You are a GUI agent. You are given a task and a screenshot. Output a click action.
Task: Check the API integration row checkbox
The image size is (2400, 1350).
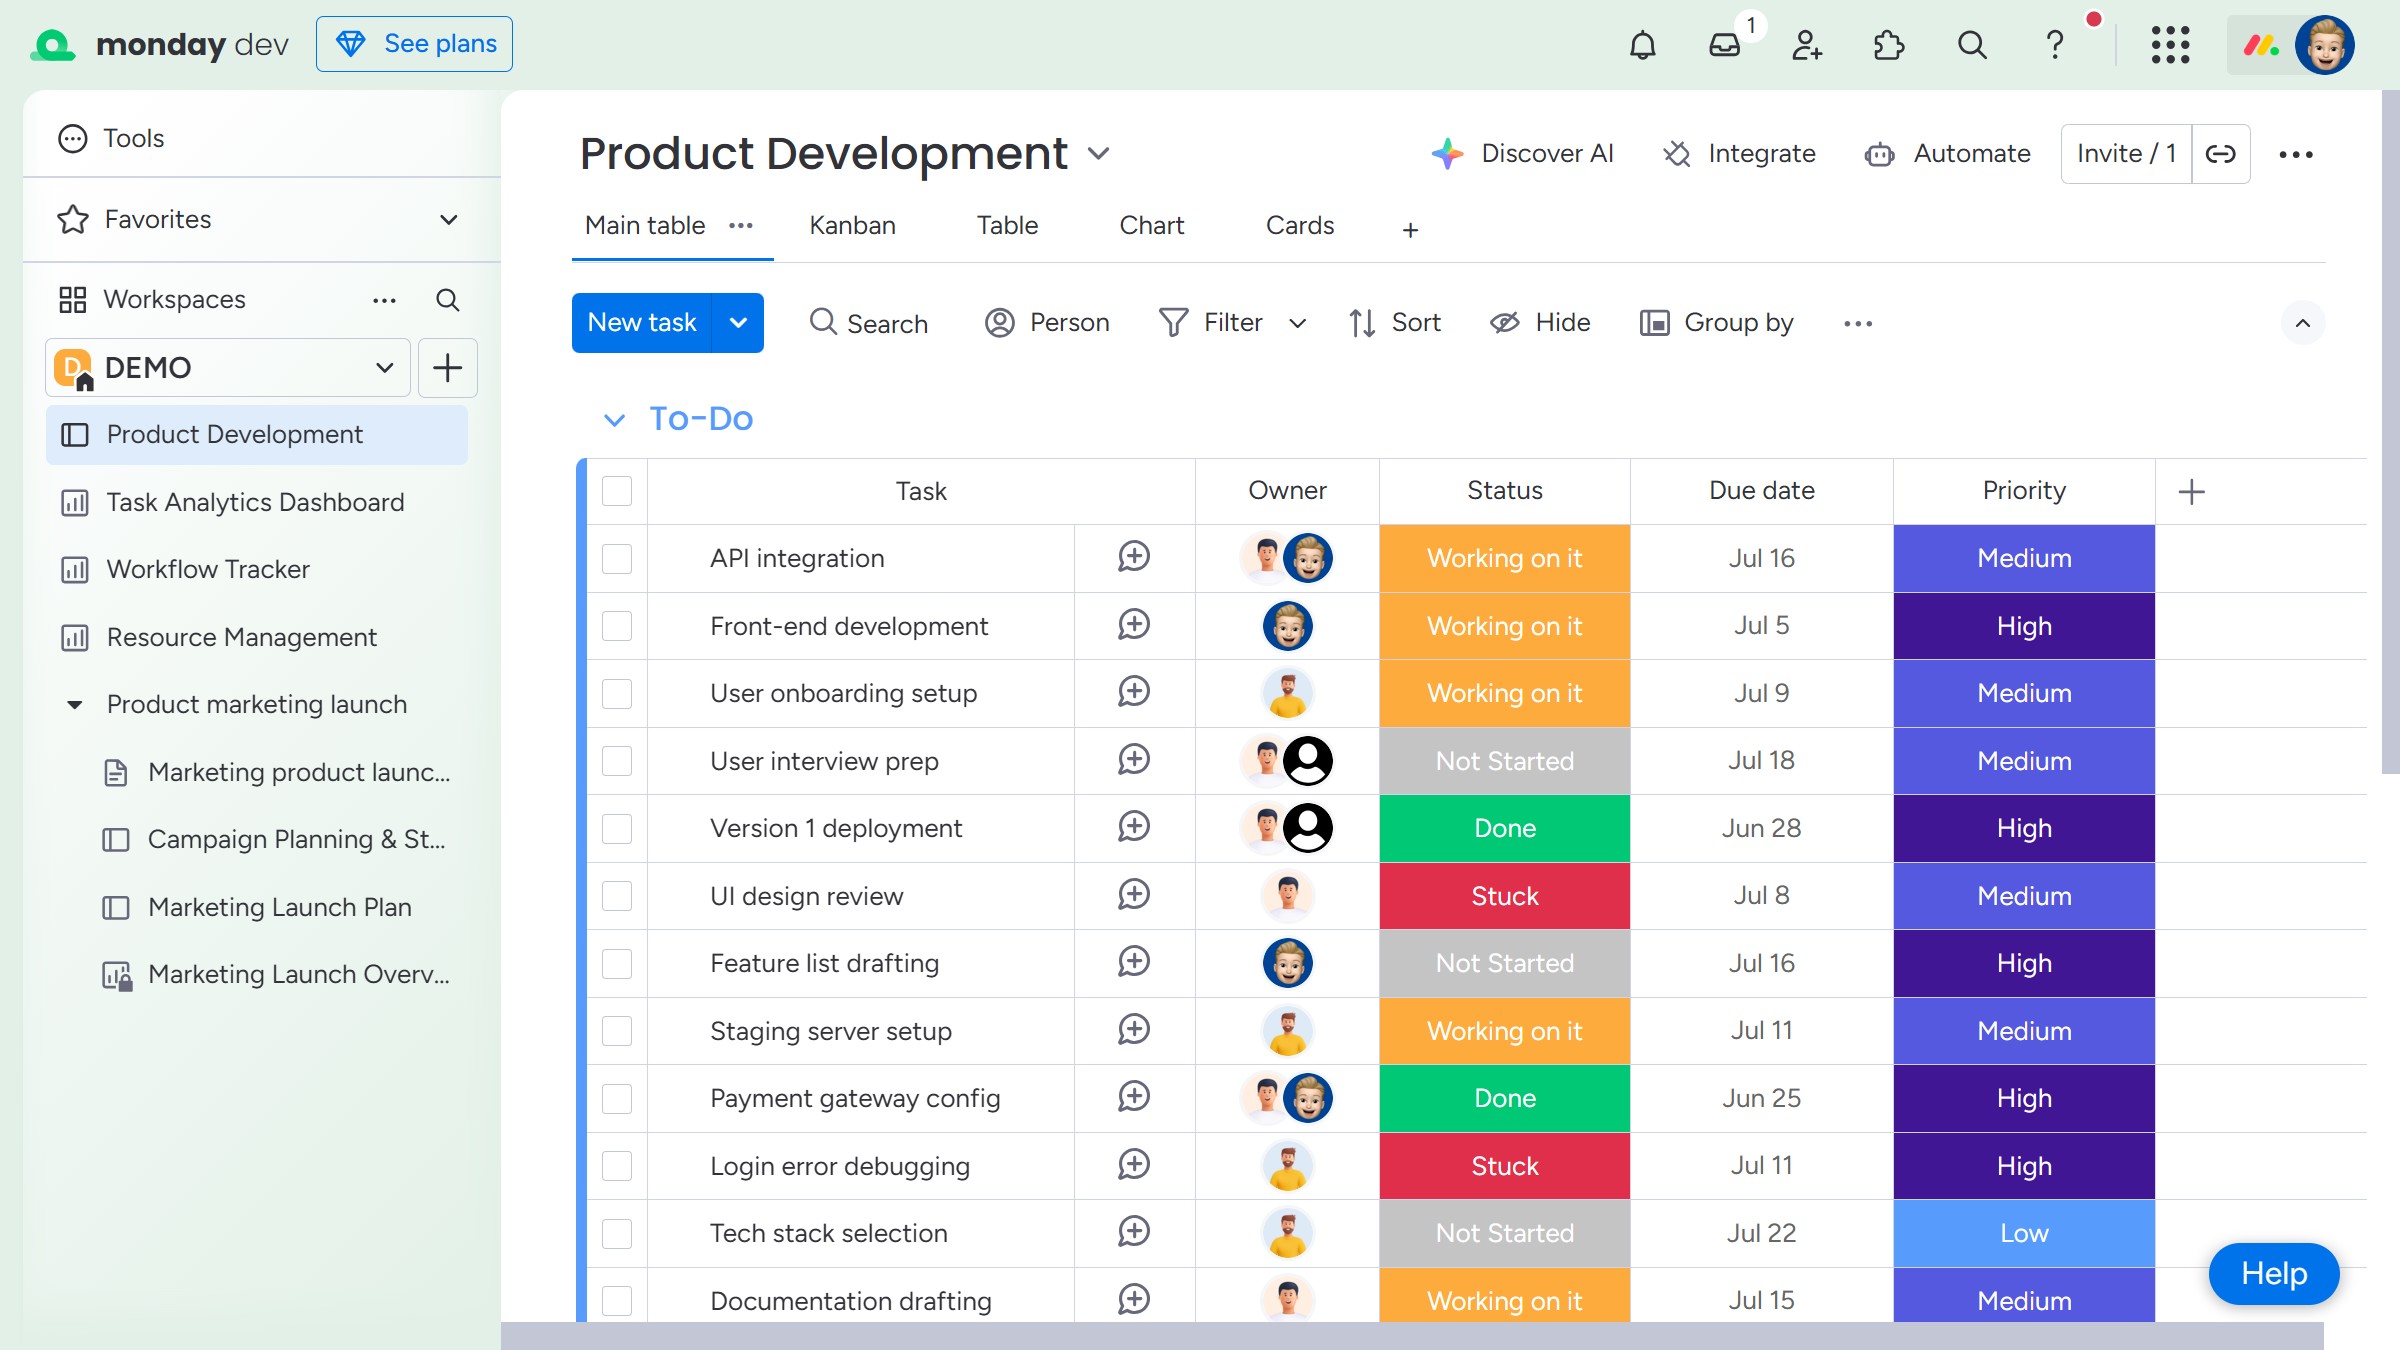point(617,558)
